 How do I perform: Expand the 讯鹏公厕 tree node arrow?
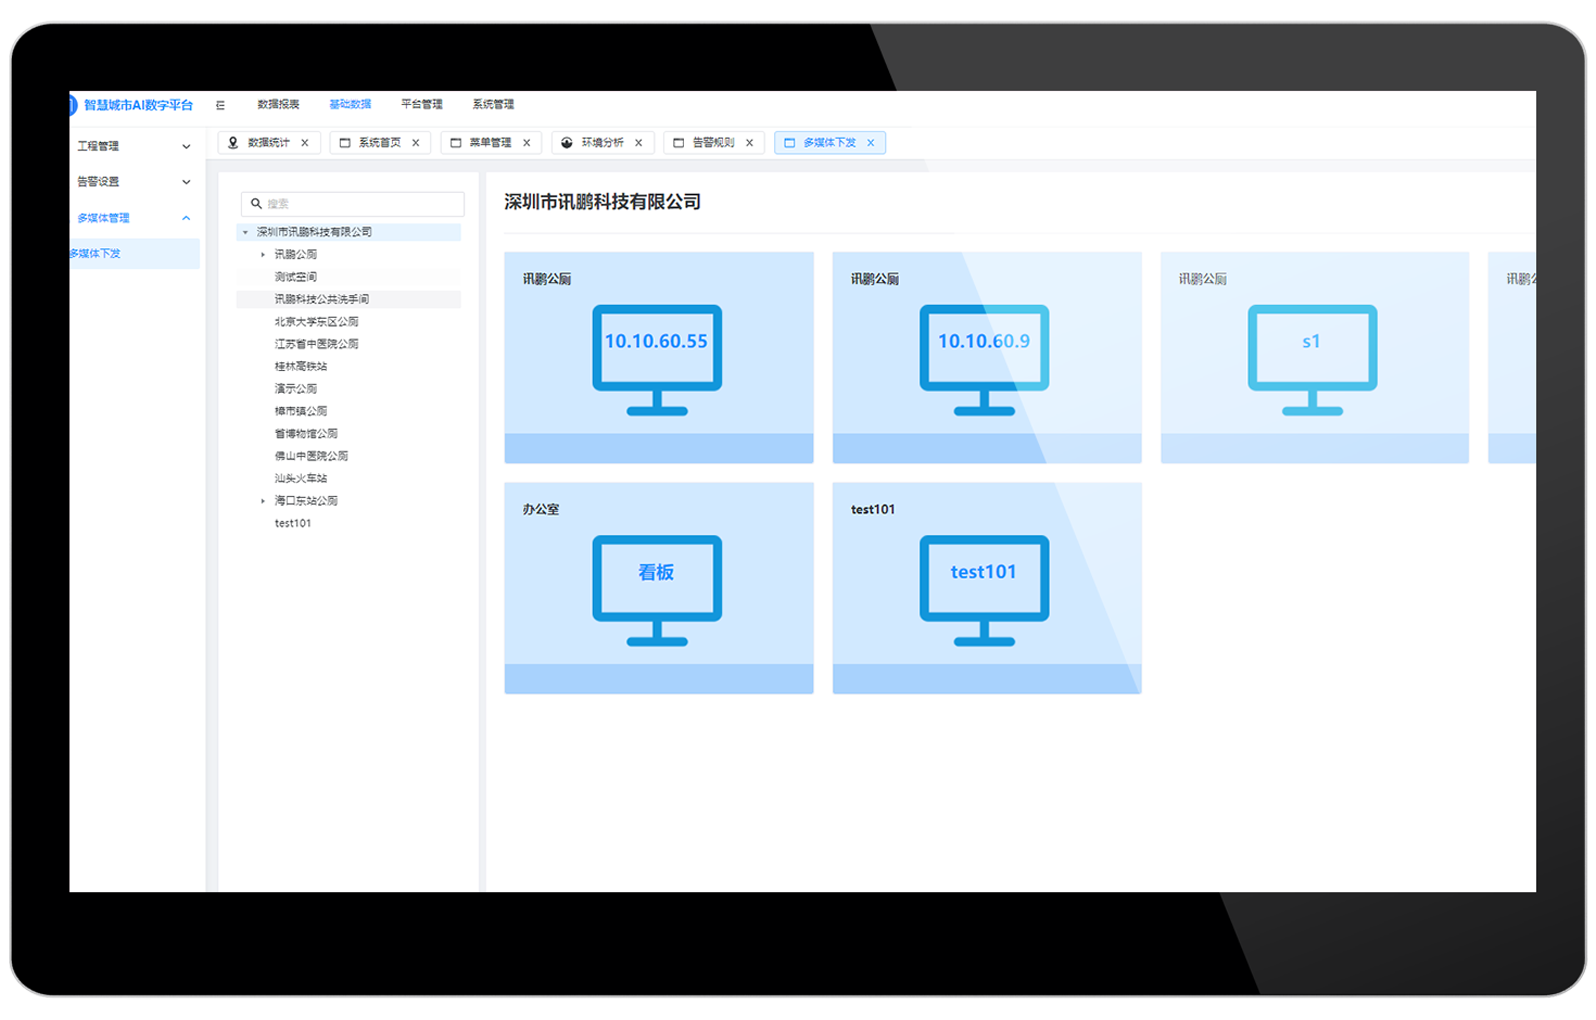click(x=263, y=255)
